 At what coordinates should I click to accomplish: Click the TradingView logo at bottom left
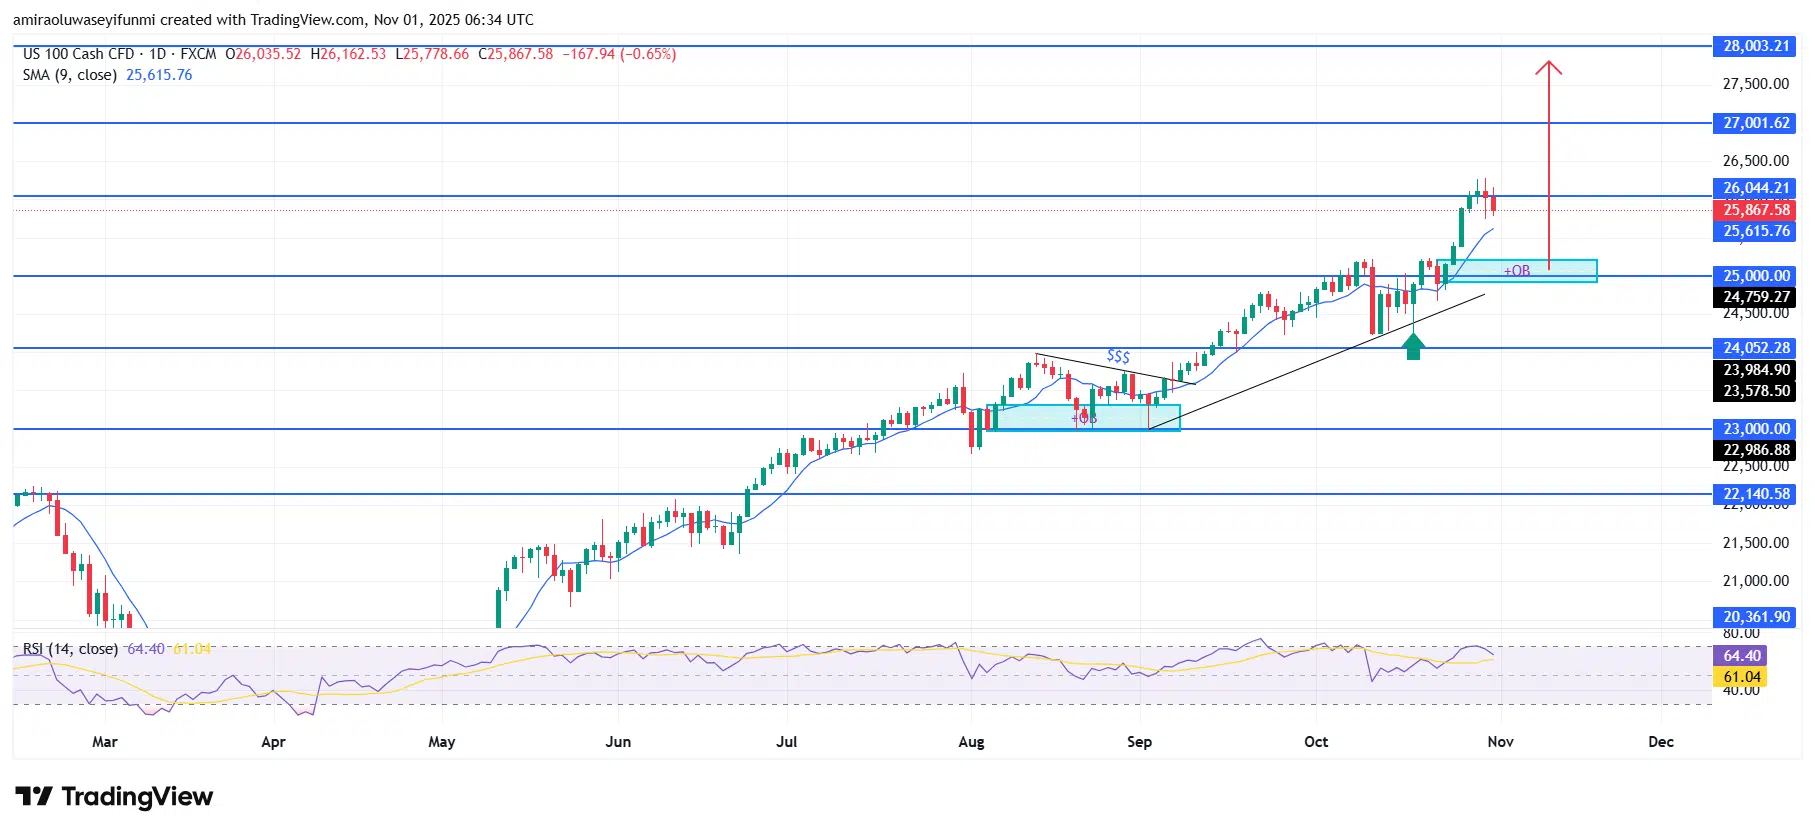point(114,796)
